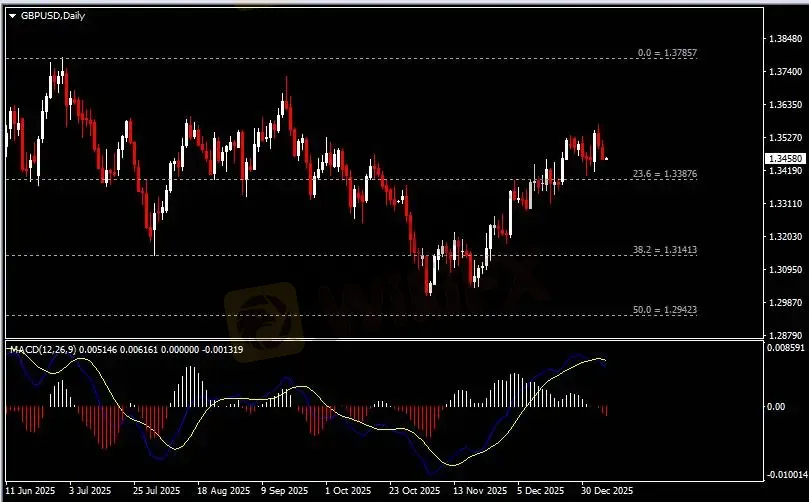Click the 11 Jun 2025 date label

(x=30, y=490)
